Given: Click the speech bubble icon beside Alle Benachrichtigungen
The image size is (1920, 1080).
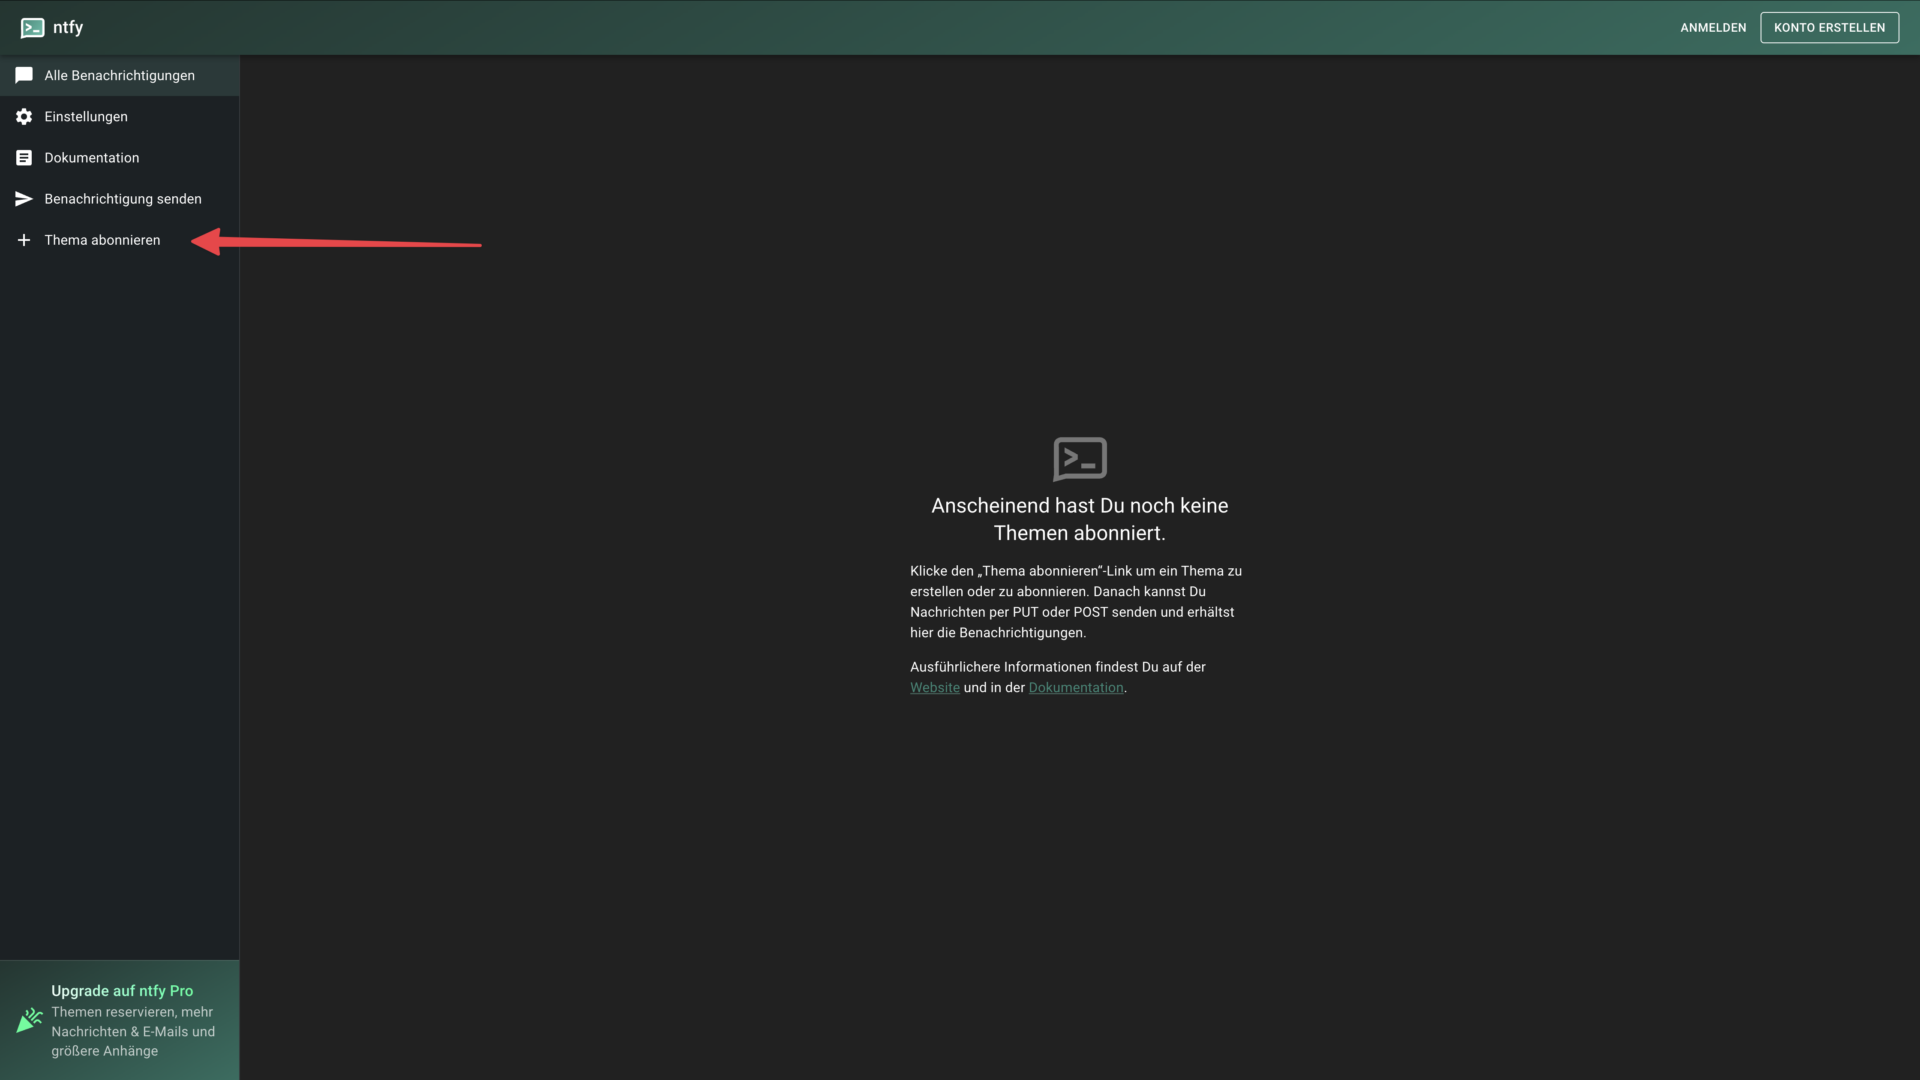Looking at the screenshot, I should 22,75.
